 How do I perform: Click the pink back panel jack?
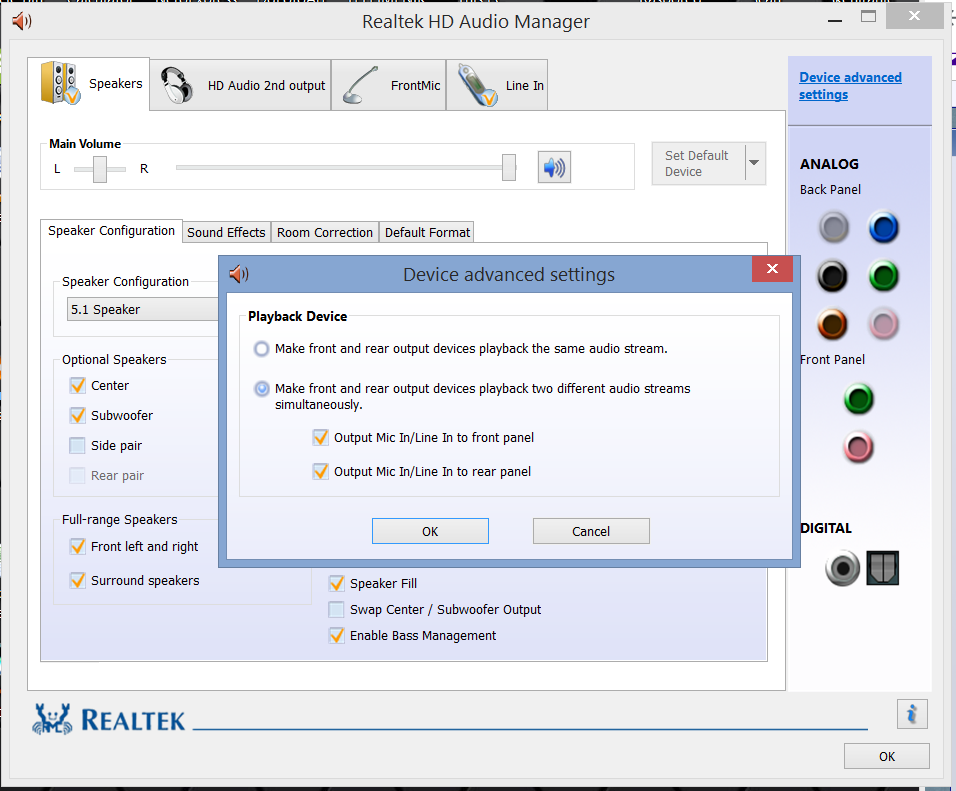coord(883,324)
